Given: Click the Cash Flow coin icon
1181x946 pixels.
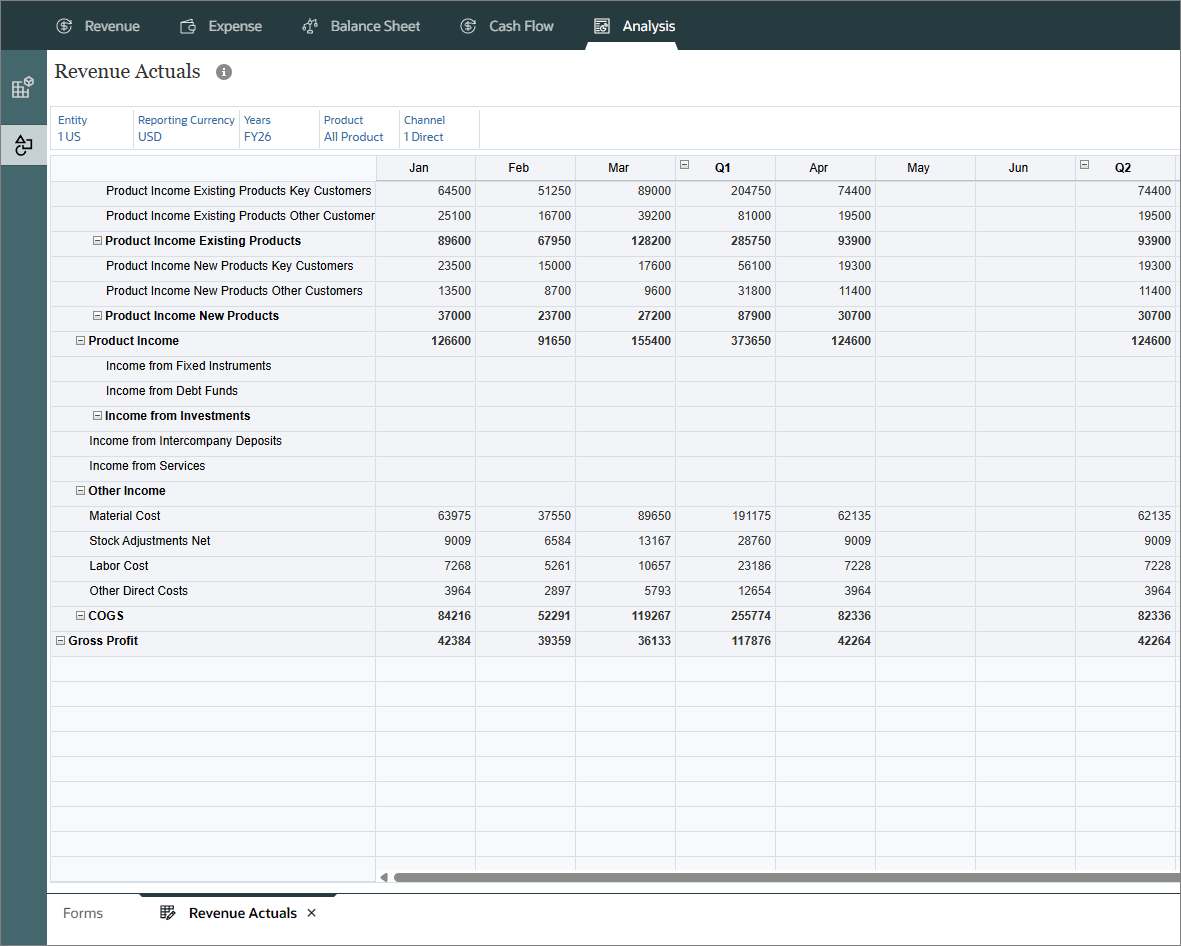Looking at the screenshot, I should click(468, 26).
